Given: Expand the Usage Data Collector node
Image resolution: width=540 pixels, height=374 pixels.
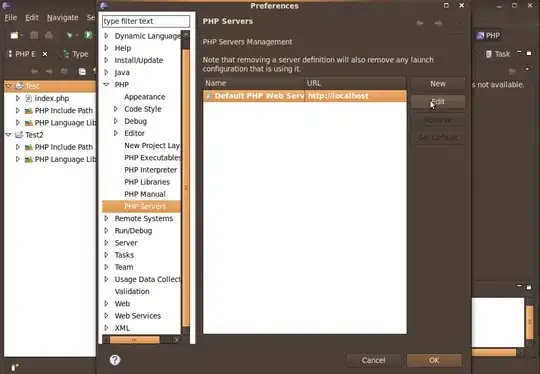Looking at the screenshot, I should 106,279.
